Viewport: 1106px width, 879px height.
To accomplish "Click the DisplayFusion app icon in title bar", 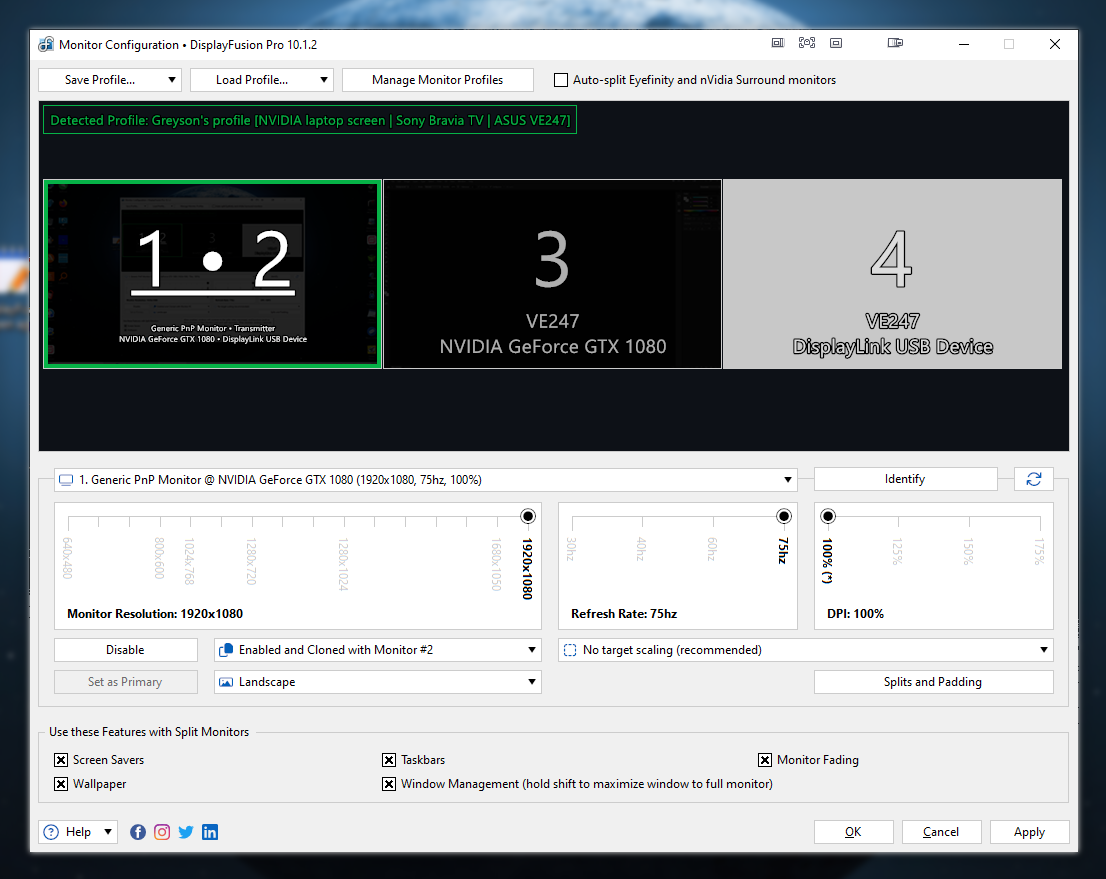I will [x=46, y=44].
